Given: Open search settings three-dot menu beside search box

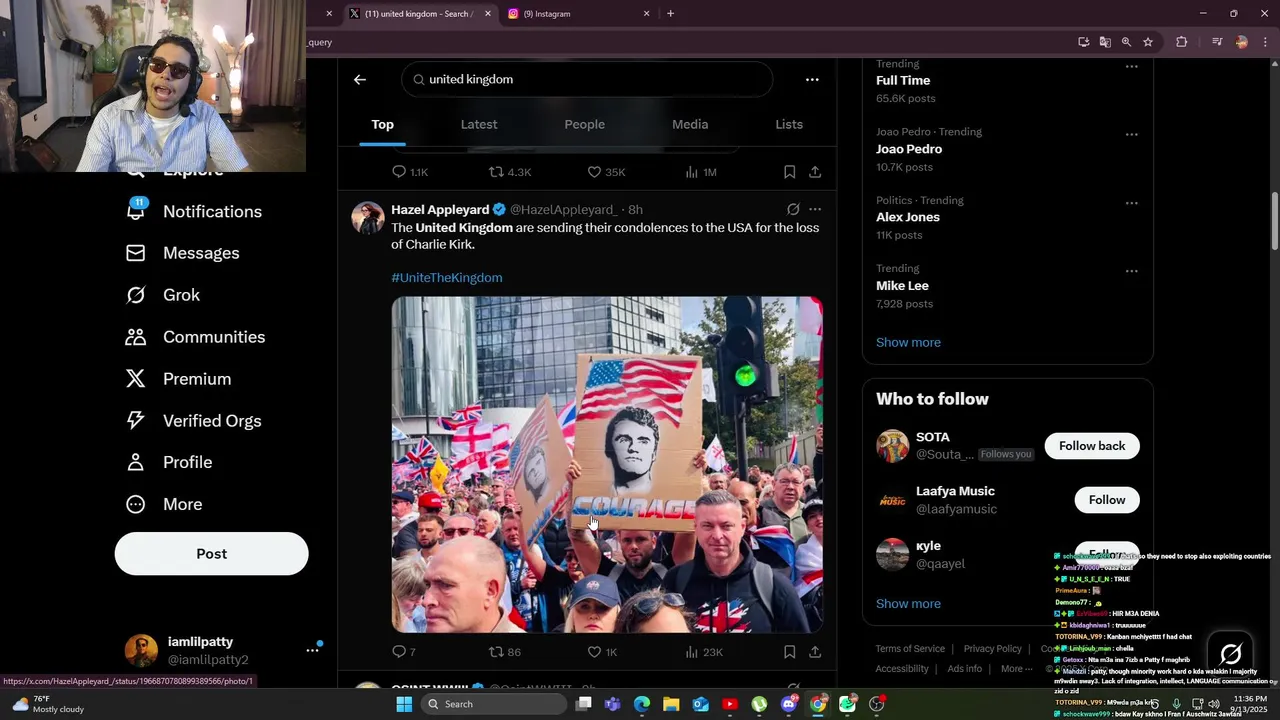Looking at the screenshot, I should [x=812, y=80].
